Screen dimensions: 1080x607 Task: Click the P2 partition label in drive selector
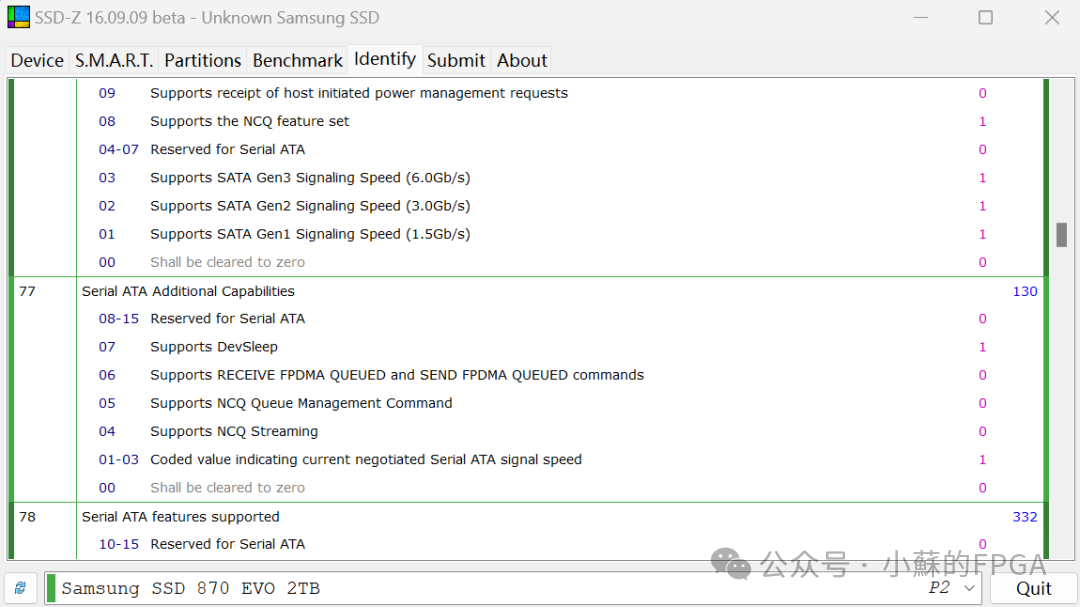[939, 588]
